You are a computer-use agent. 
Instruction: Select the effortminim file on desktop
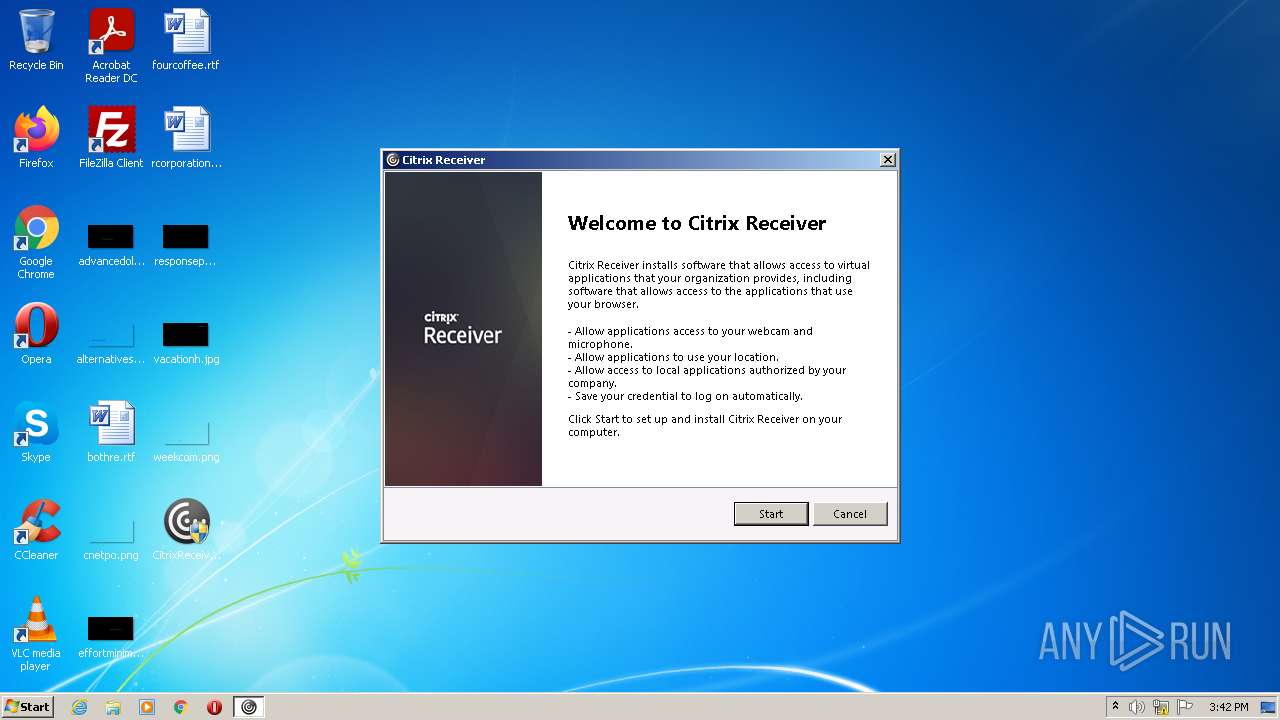[x=111, y=637]
